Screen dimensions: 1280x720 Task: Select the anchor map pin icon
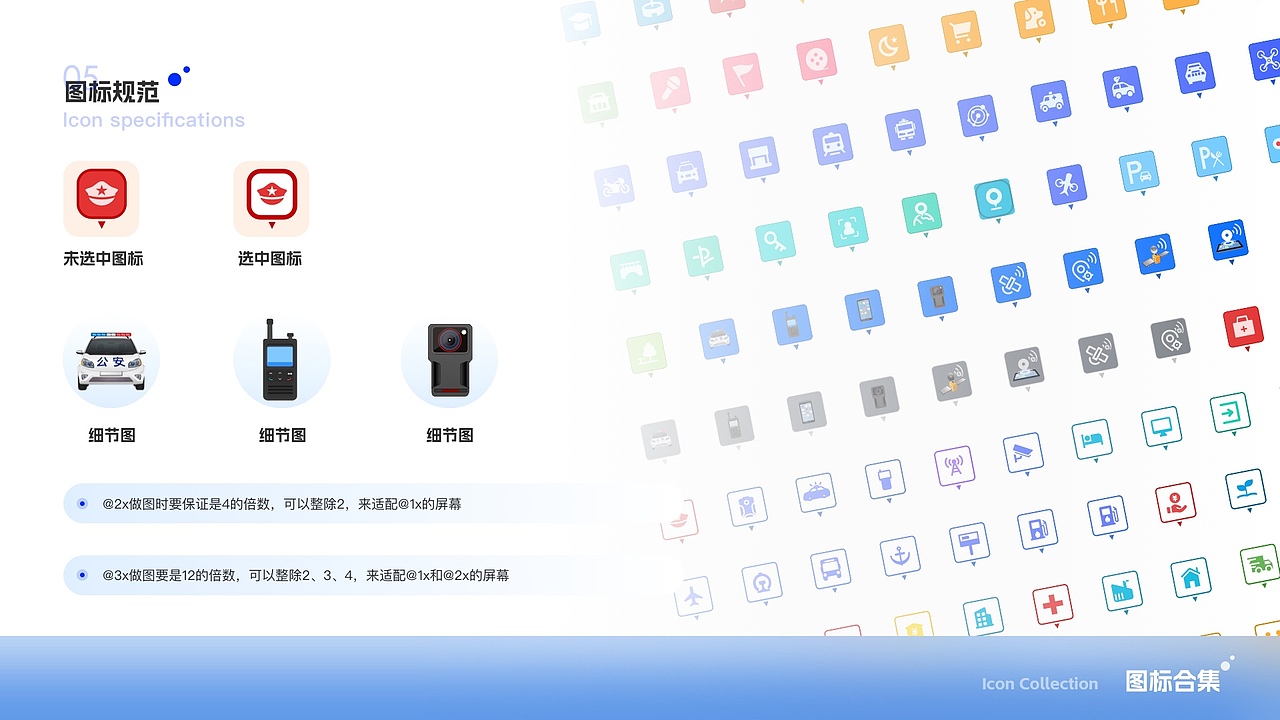pyautogui.click(x=901, y=556)
